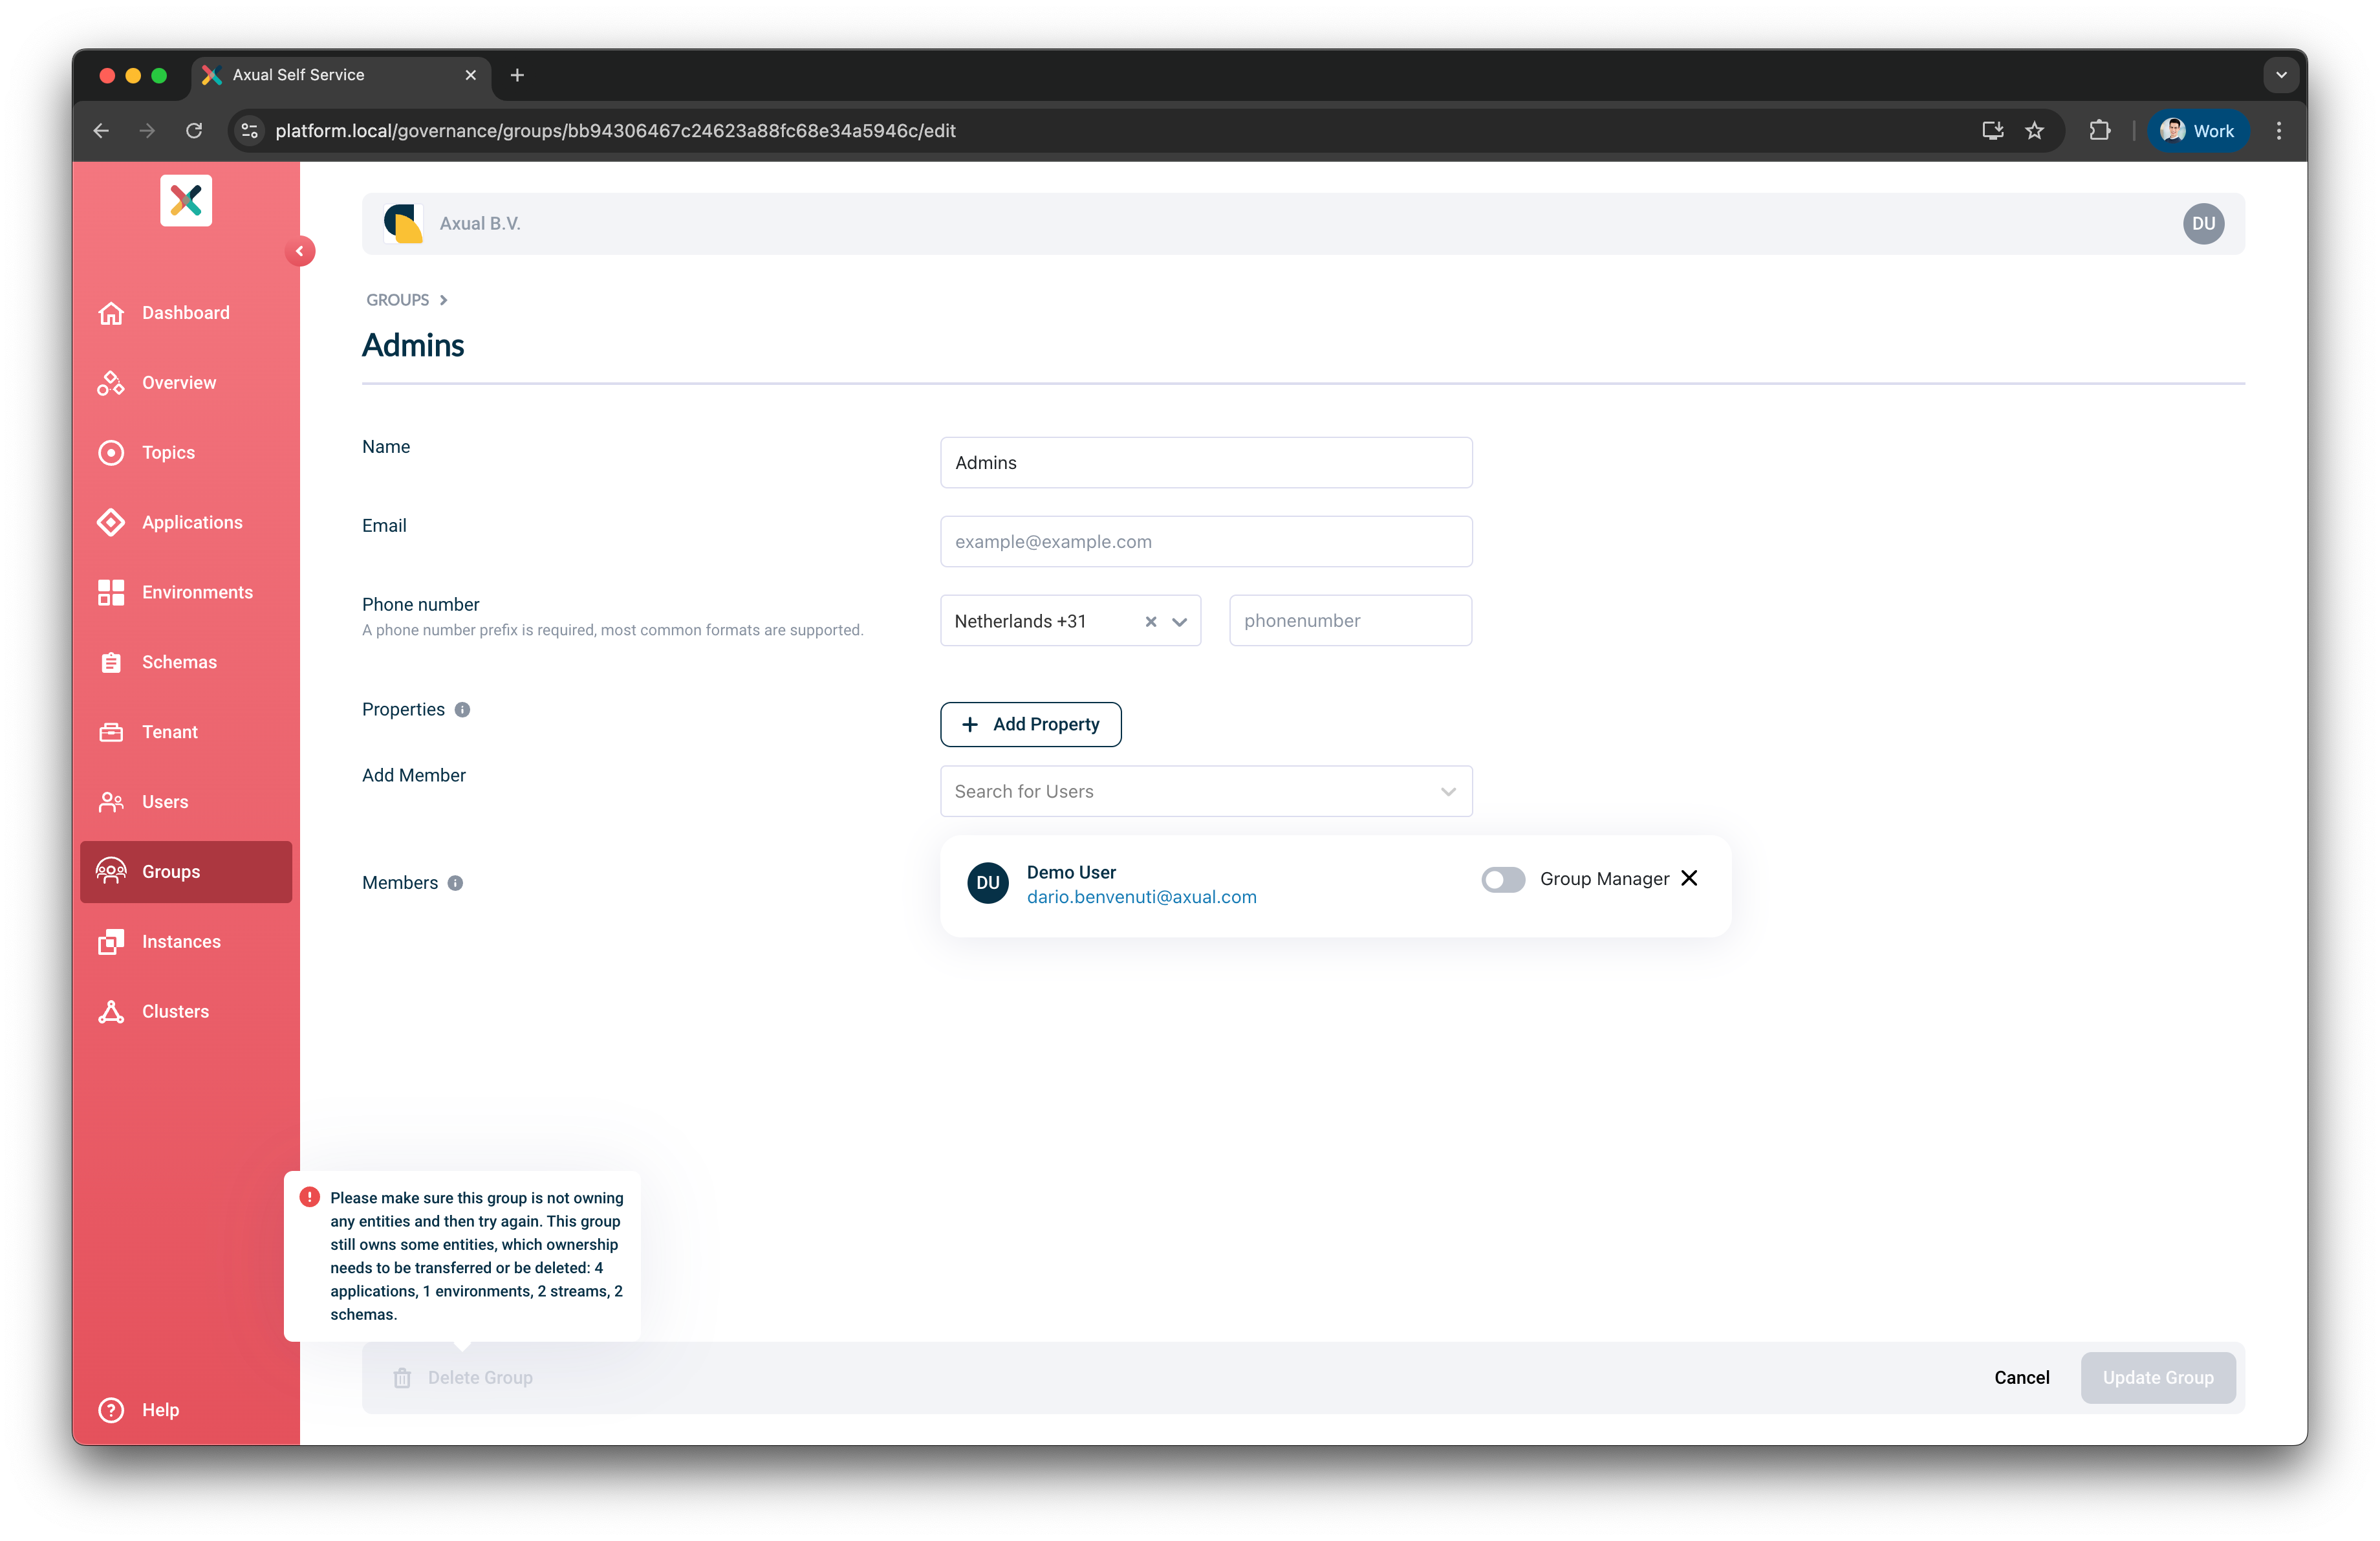Viewport: 2380px width, 1541px height.
Task: Open the Applications section
Action: (x=192, y=522)
